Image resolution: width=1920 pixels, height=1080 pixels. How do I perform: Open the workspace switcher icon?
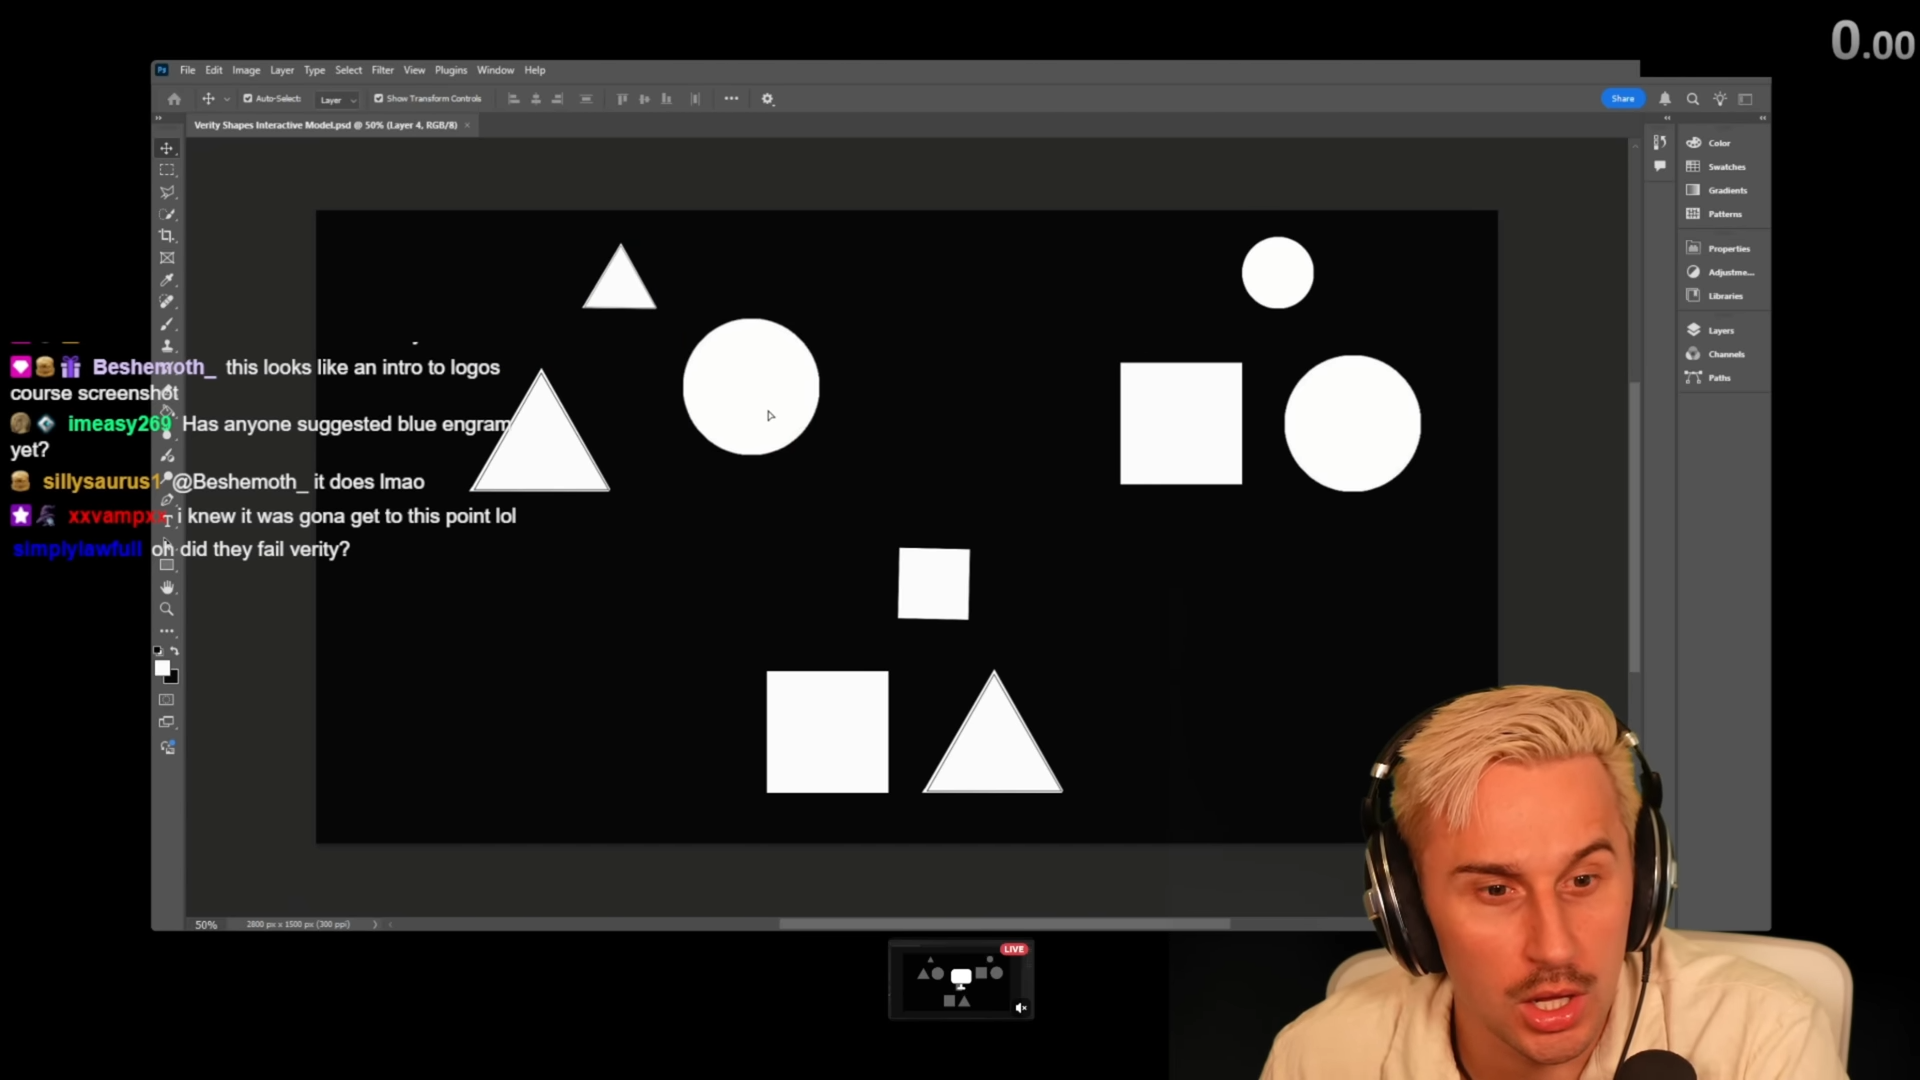[1746, 99]
